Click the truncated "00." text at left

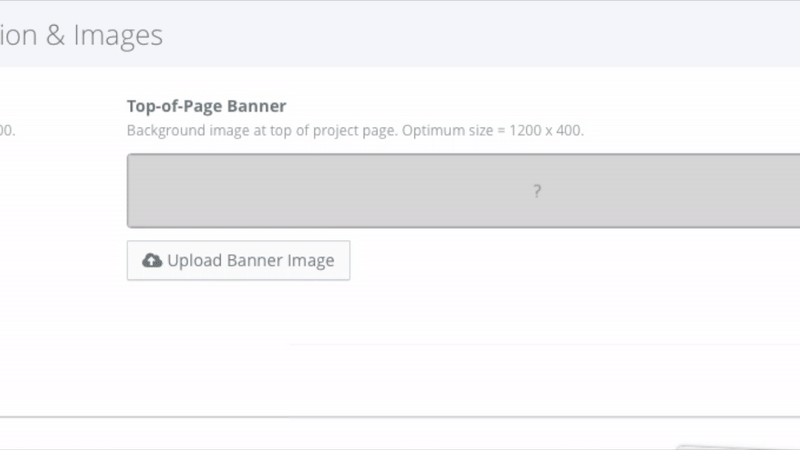pyautogui.click(x=7, y=130)
